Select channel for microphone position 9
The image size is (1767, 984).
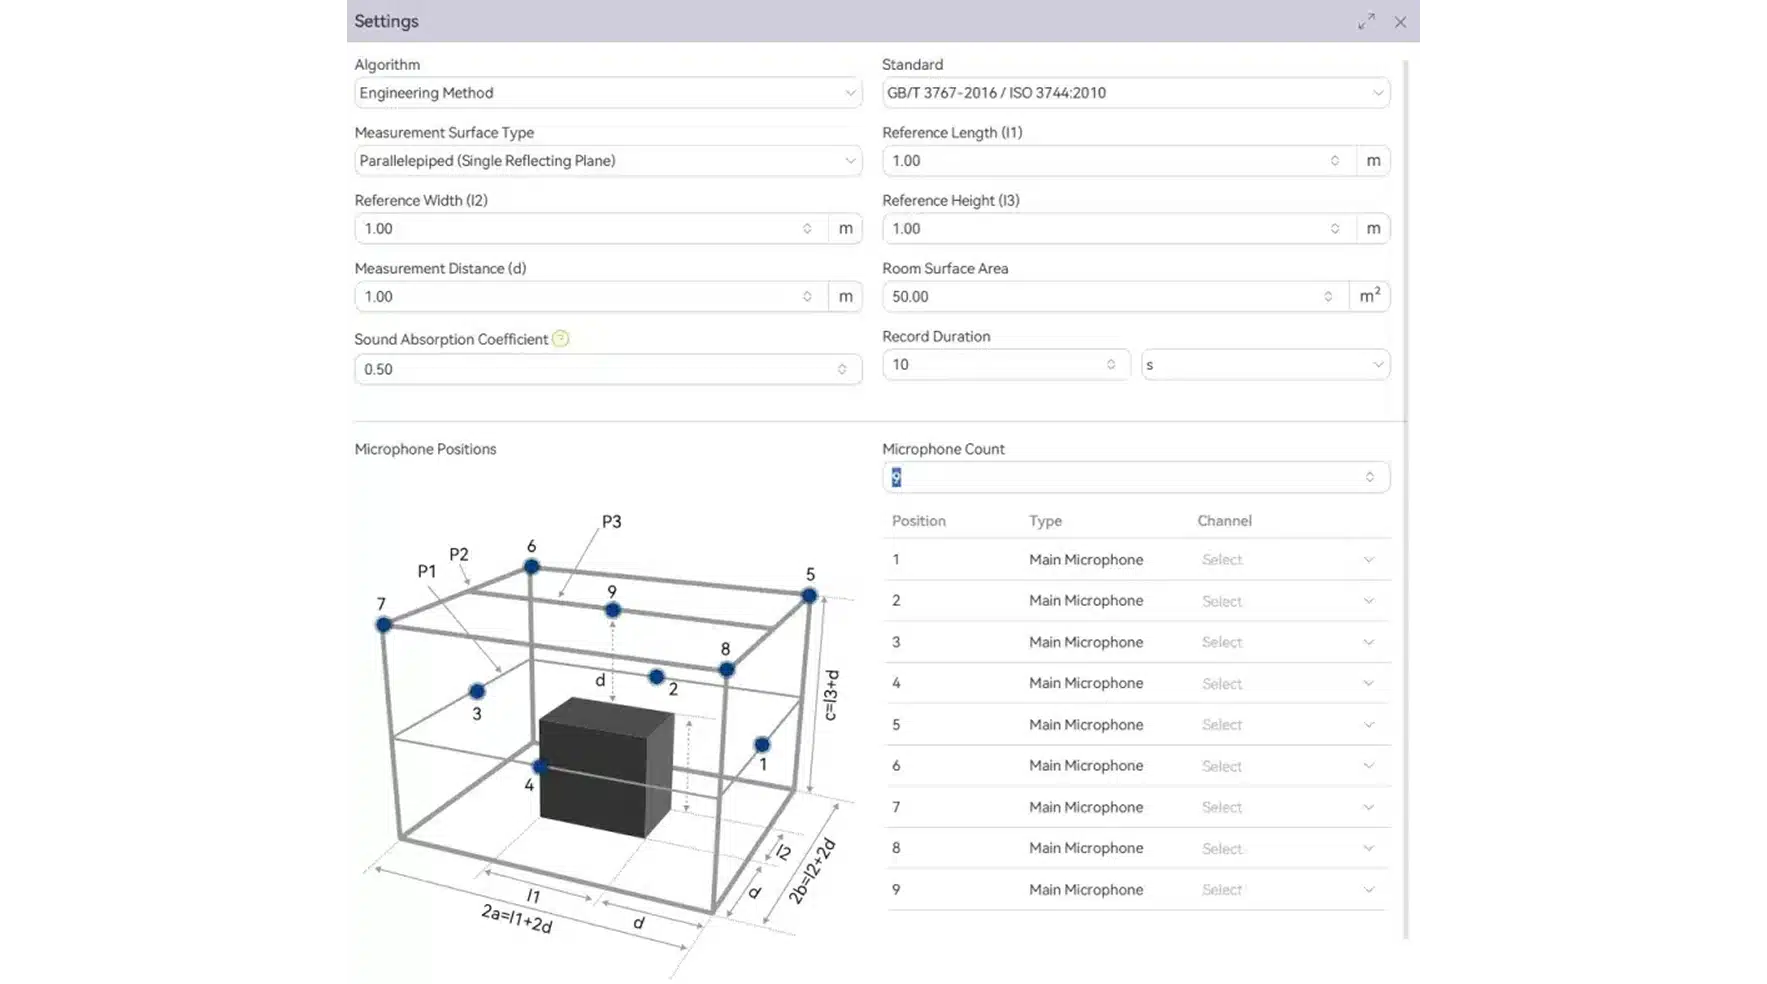click(1288, 890)
